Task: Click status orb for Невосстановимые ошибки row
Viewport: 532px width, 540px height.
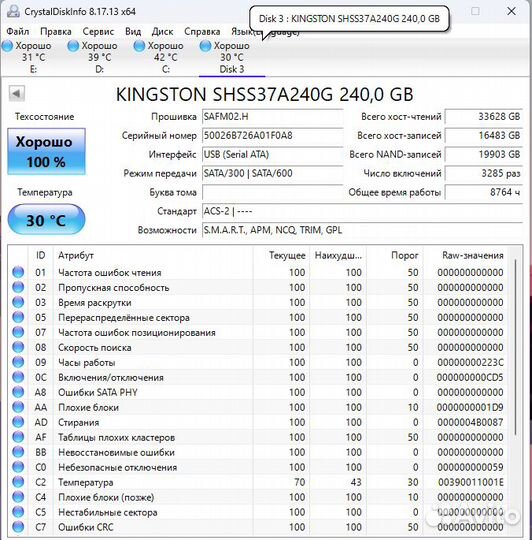Action: pyautogui.click(x=18, y=452)
